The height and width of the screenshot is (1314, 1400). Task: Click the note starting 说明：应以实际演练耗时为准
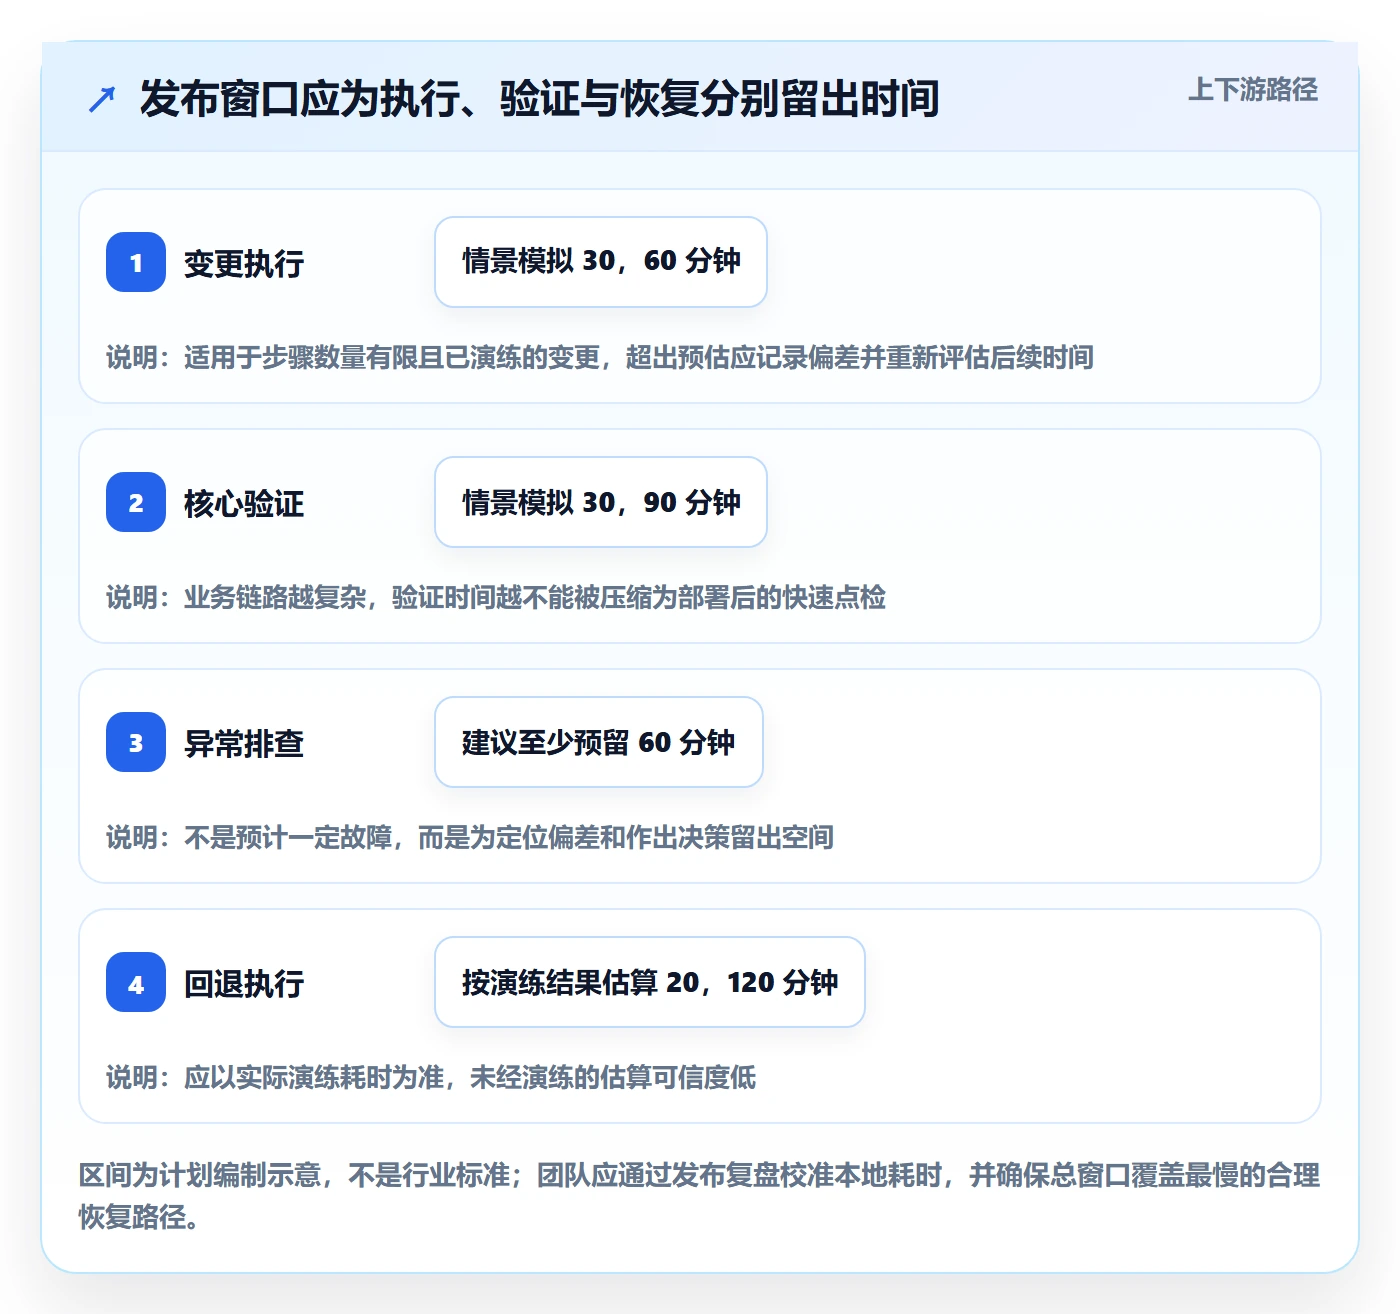click(431, 1078)
